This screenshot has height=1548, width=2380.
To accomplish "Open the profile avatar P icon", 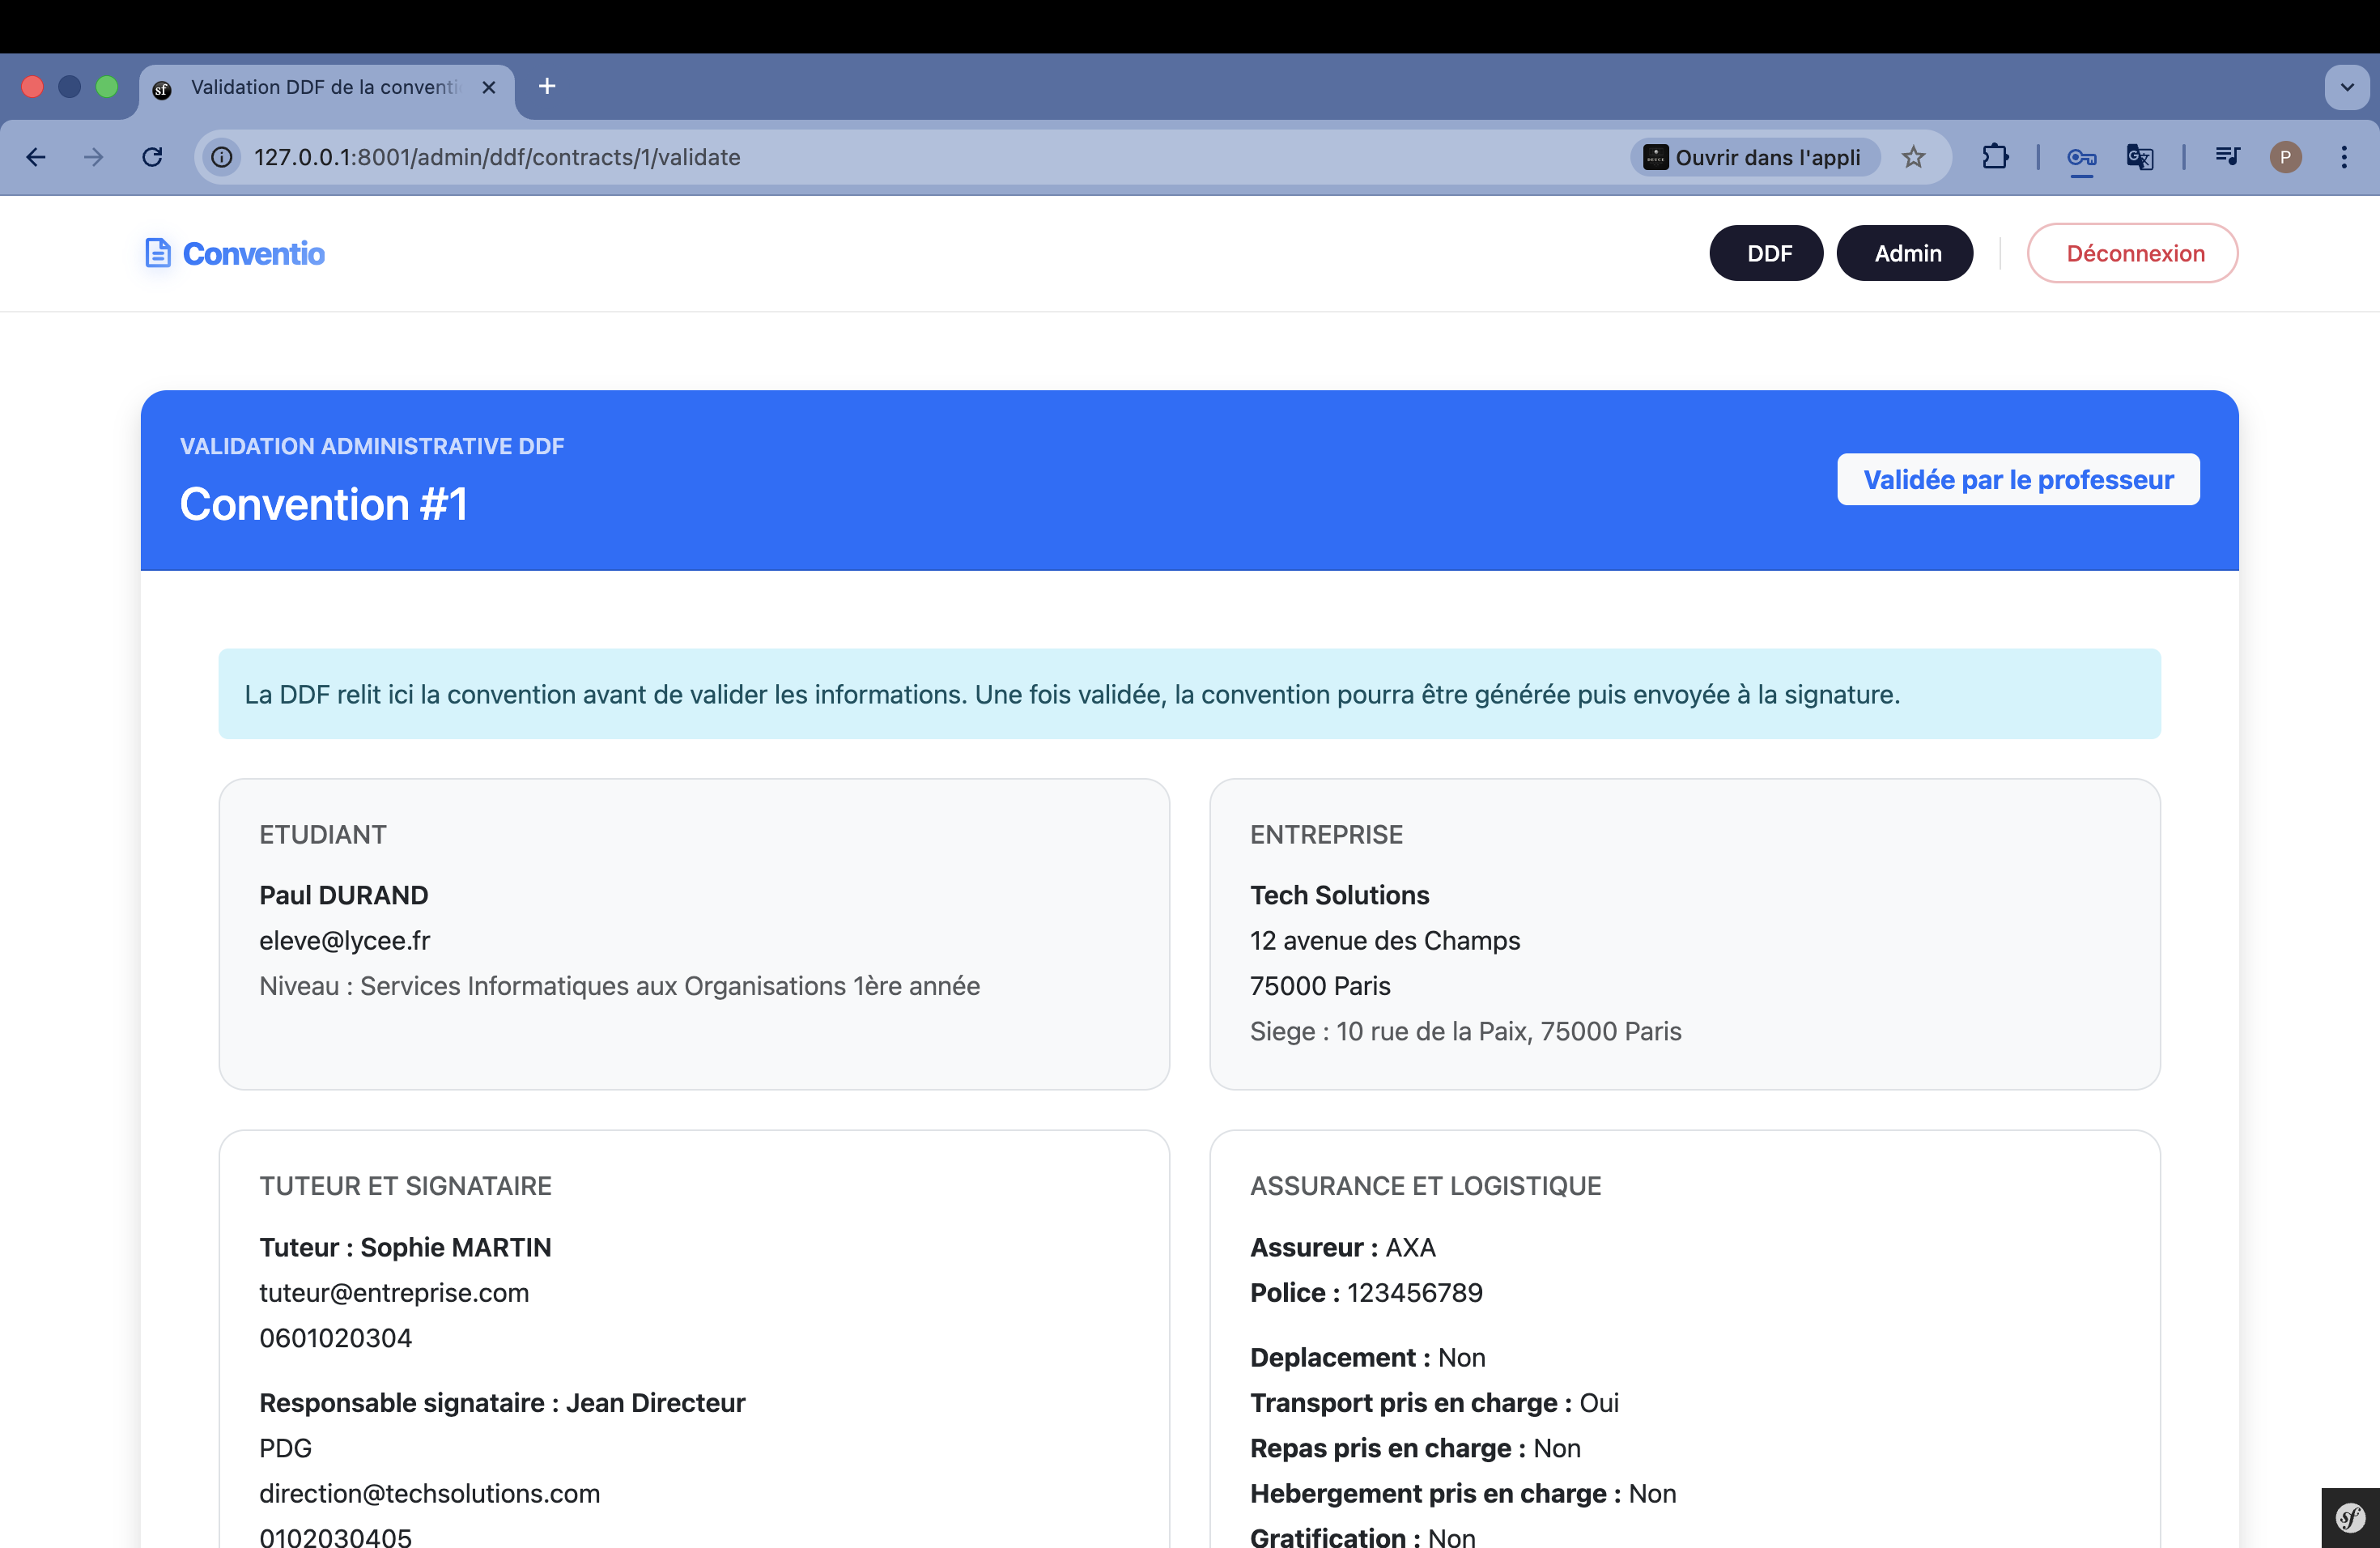I will (x=2286, y=157).
